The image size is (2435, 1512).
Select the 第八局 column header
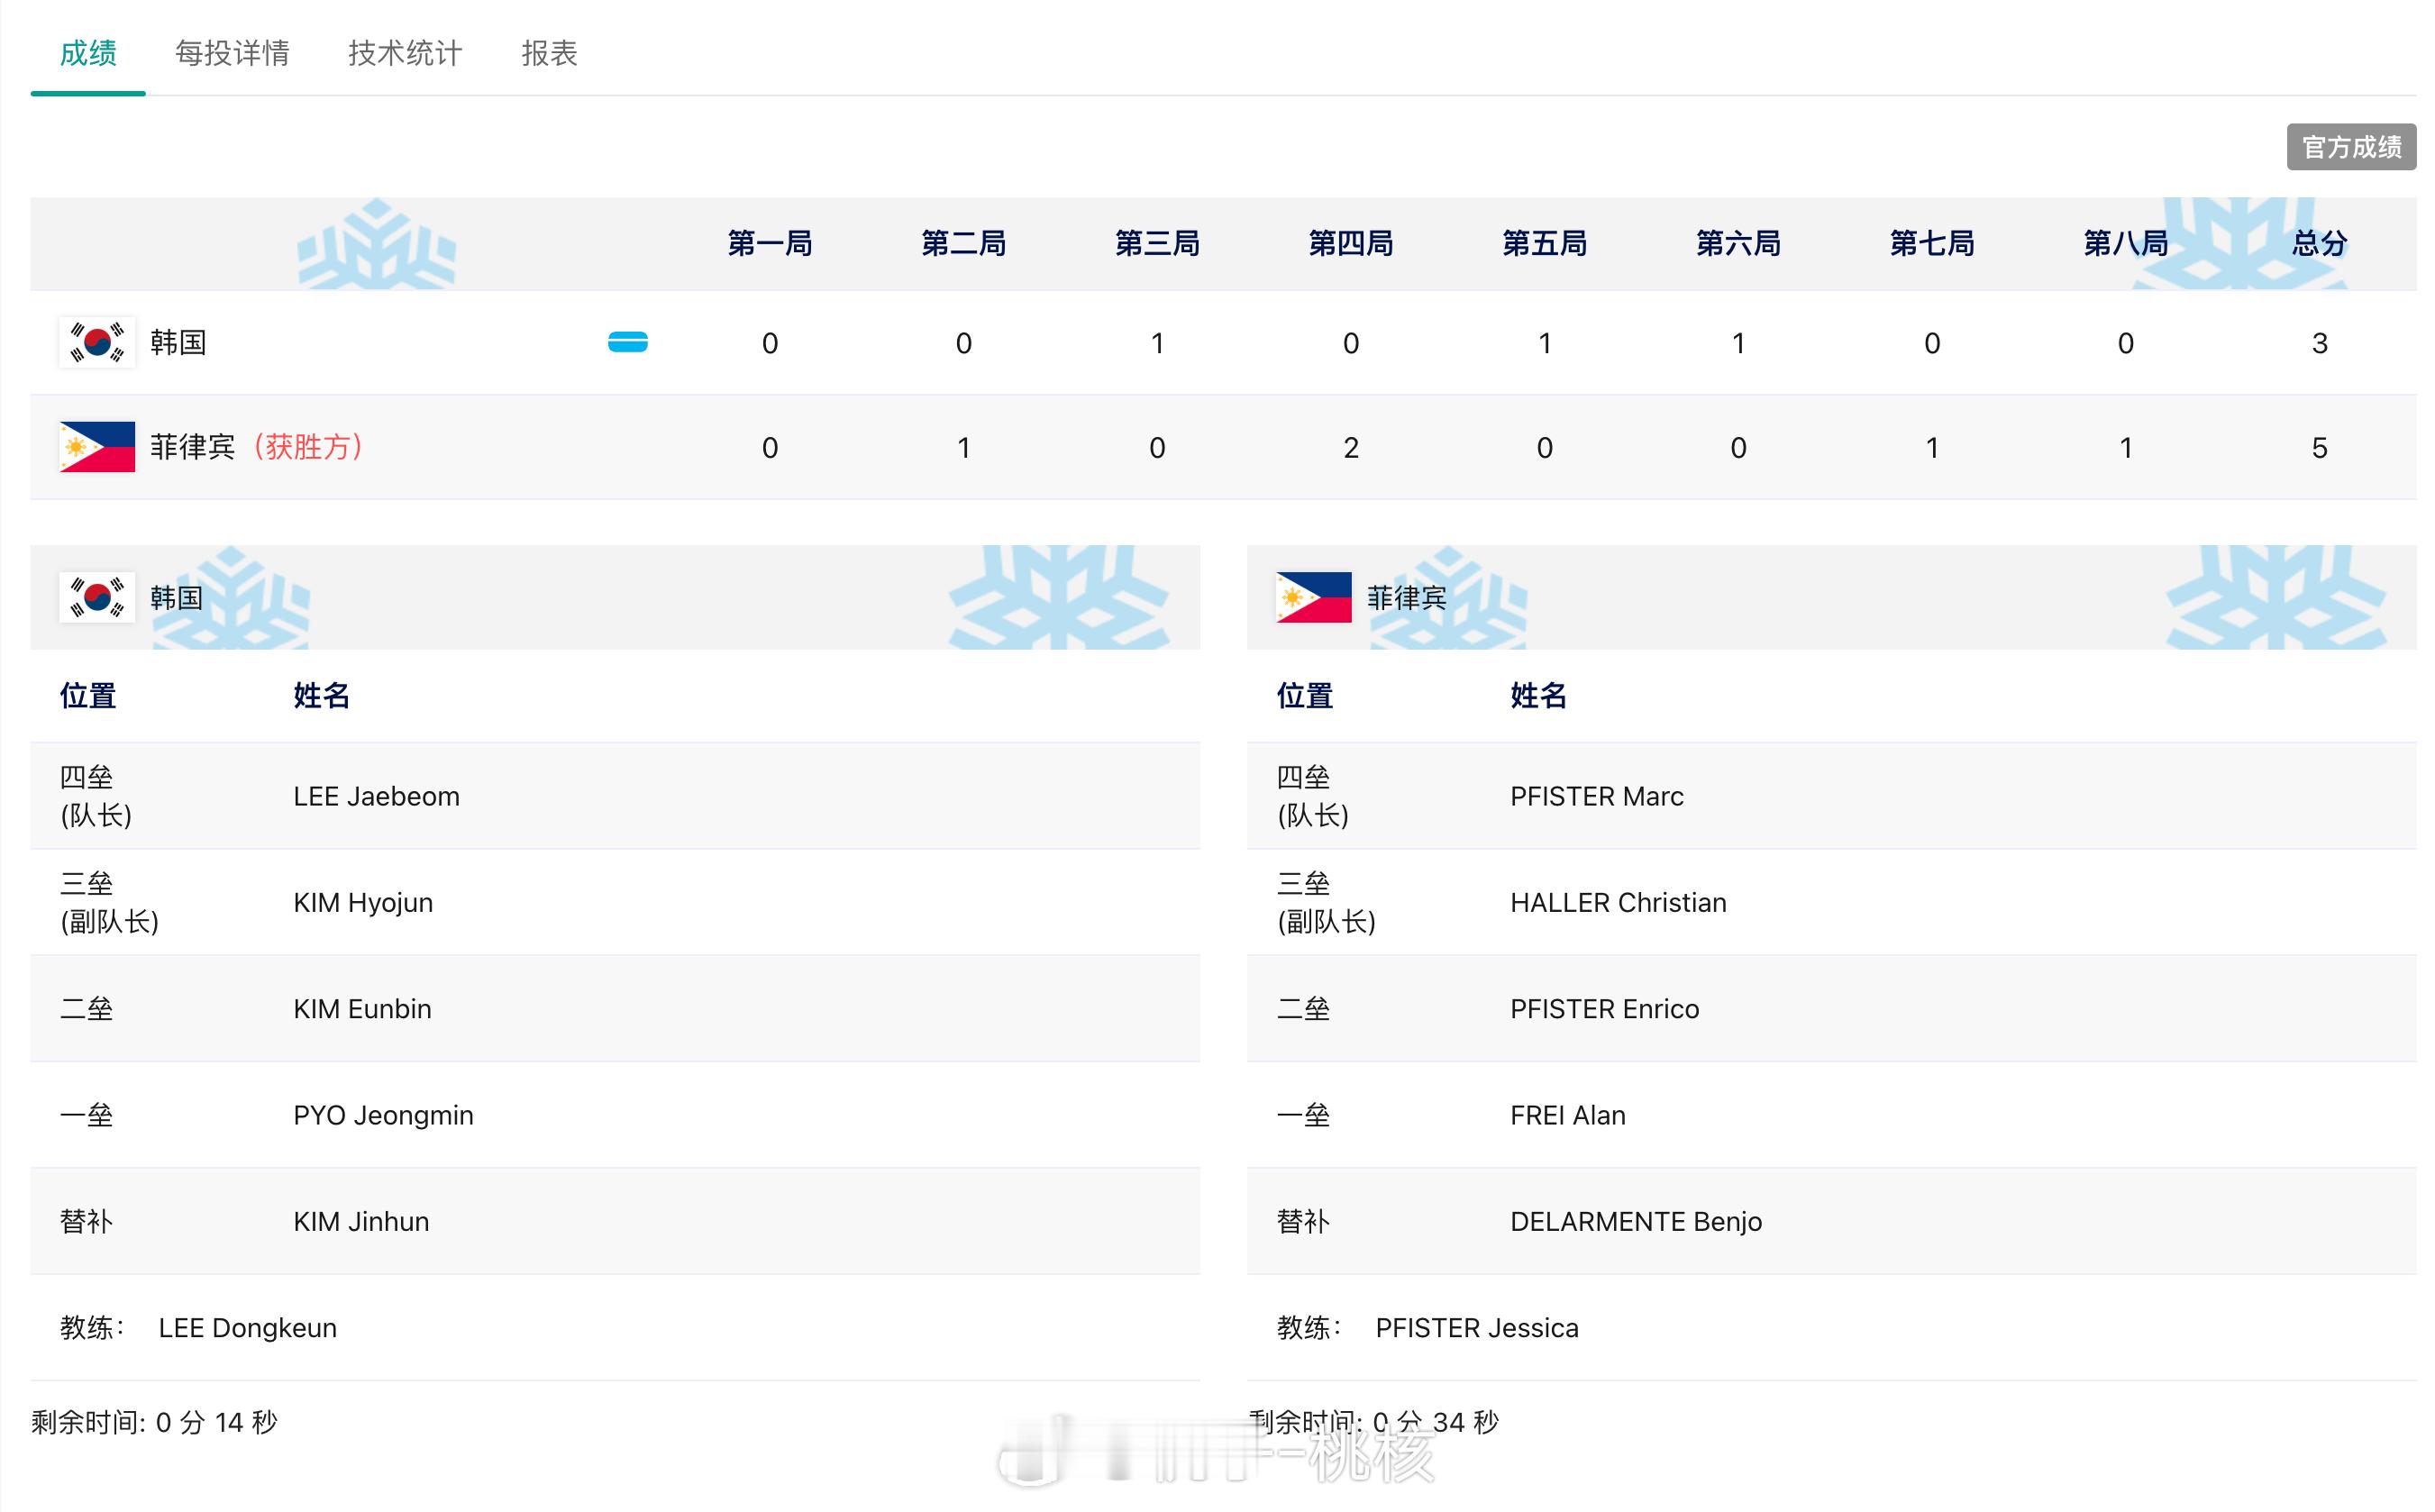2126,243
